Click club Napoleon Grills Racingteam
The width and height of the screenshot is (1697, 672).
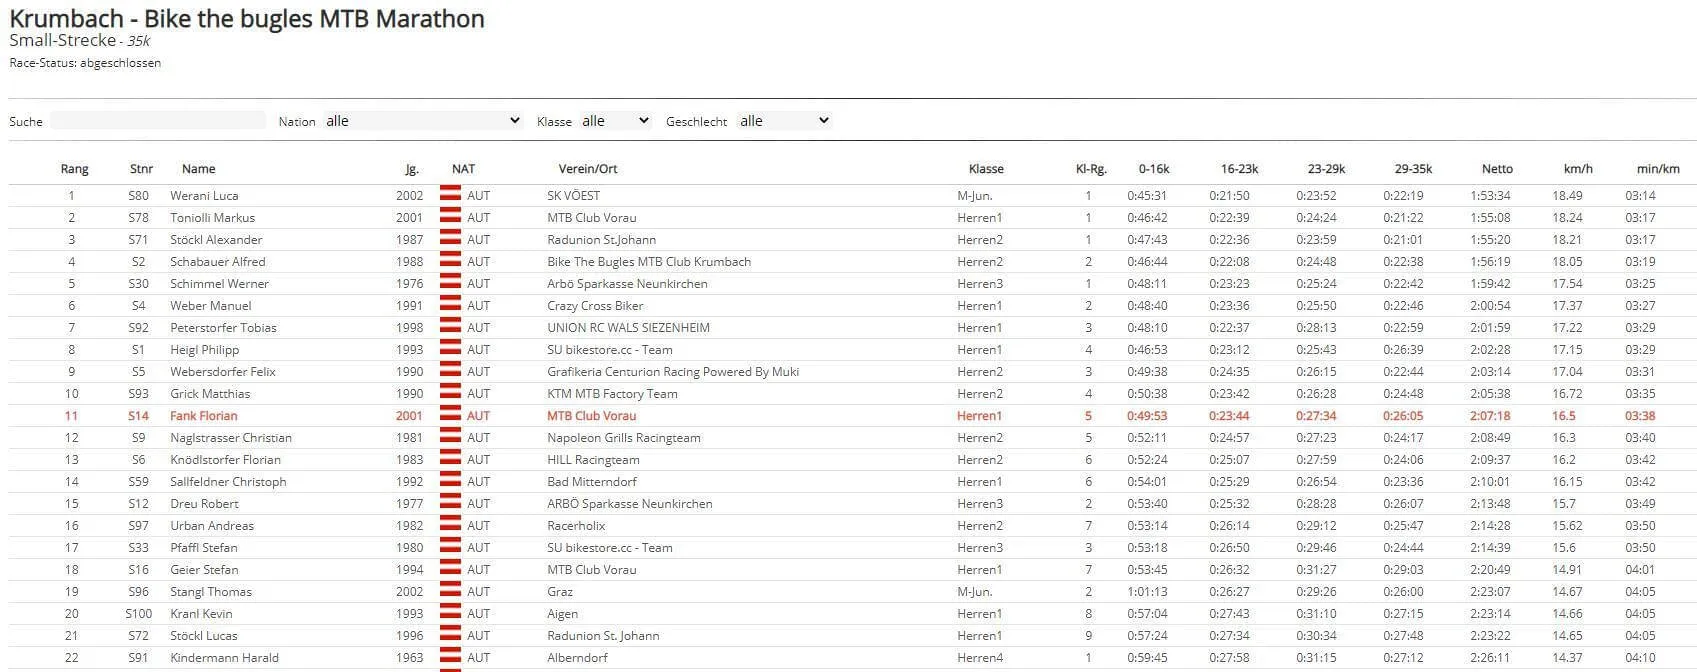pyautogui.click(x=624, y=438)
